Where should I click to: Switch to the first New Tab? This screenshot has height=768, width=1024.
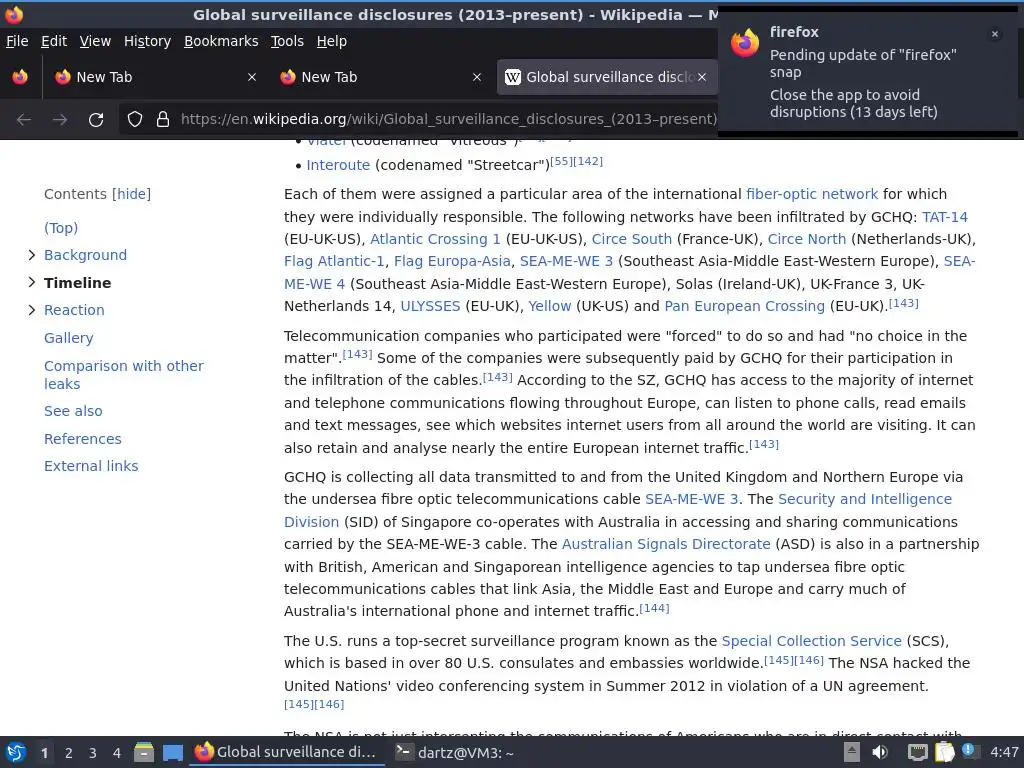click(155, 77)
